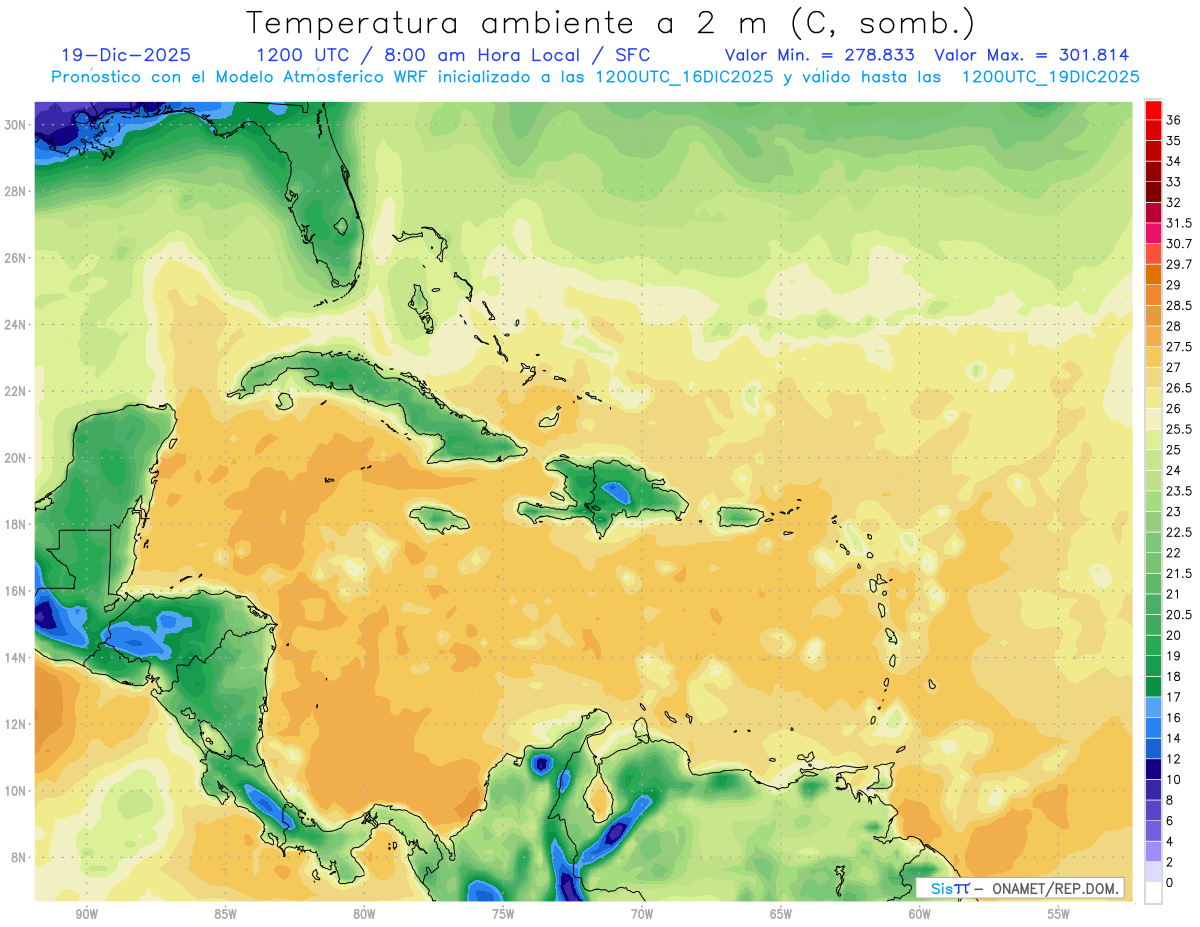Click latitude axis label '28N'

(15, 191)
